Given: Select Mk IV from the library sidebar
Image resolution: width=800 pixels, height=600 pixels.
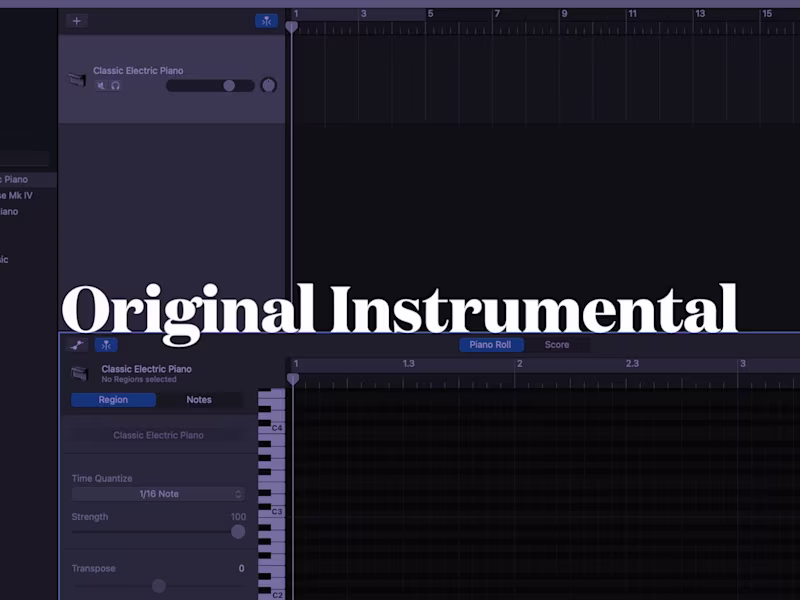Looking at the screenshot, I should click(20, 195).
